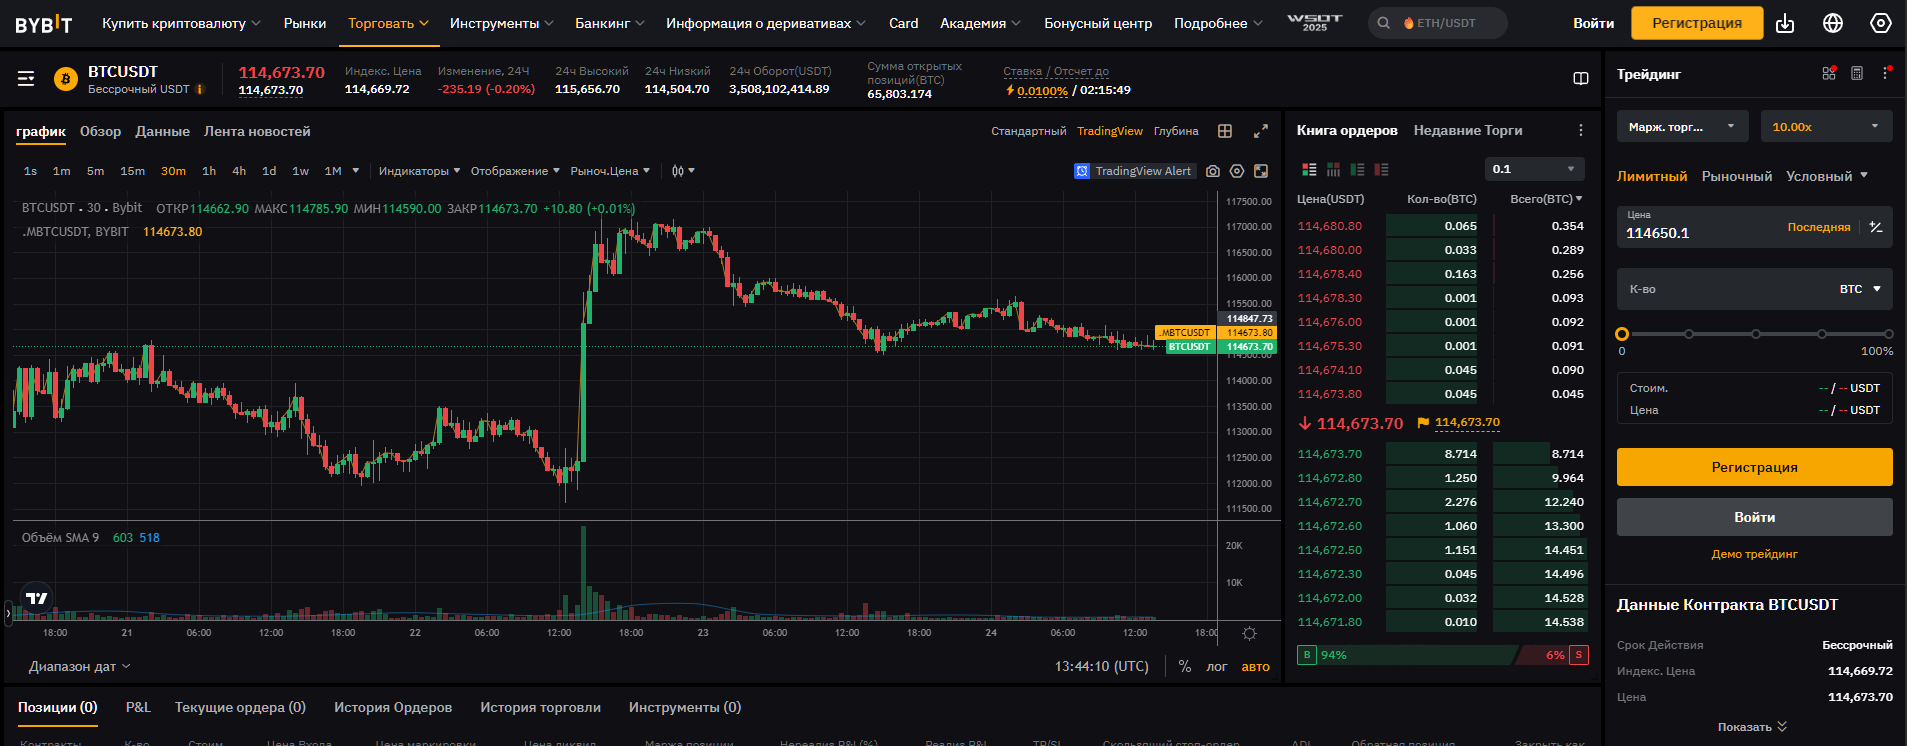Switch to the Обзор tab
1907x746 pixels.
coord(100,131)
